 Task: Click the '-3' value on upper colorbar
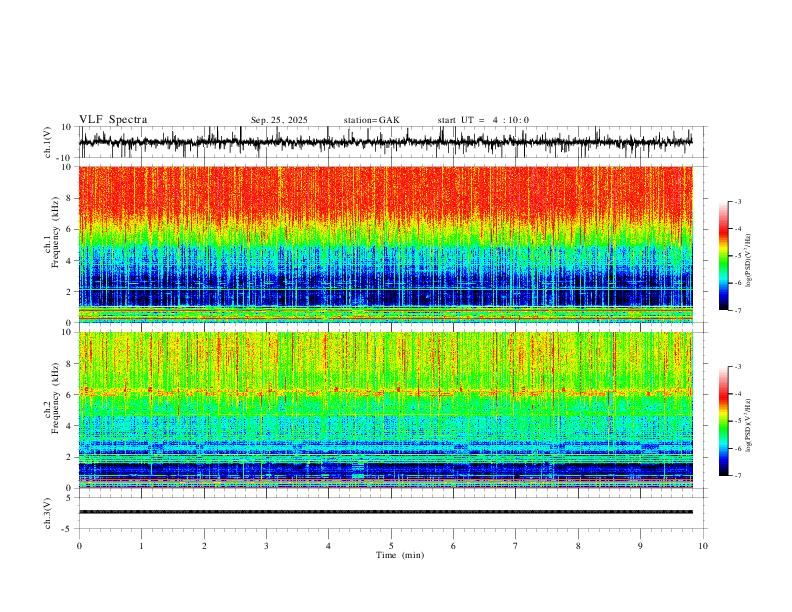pos(737,201)
